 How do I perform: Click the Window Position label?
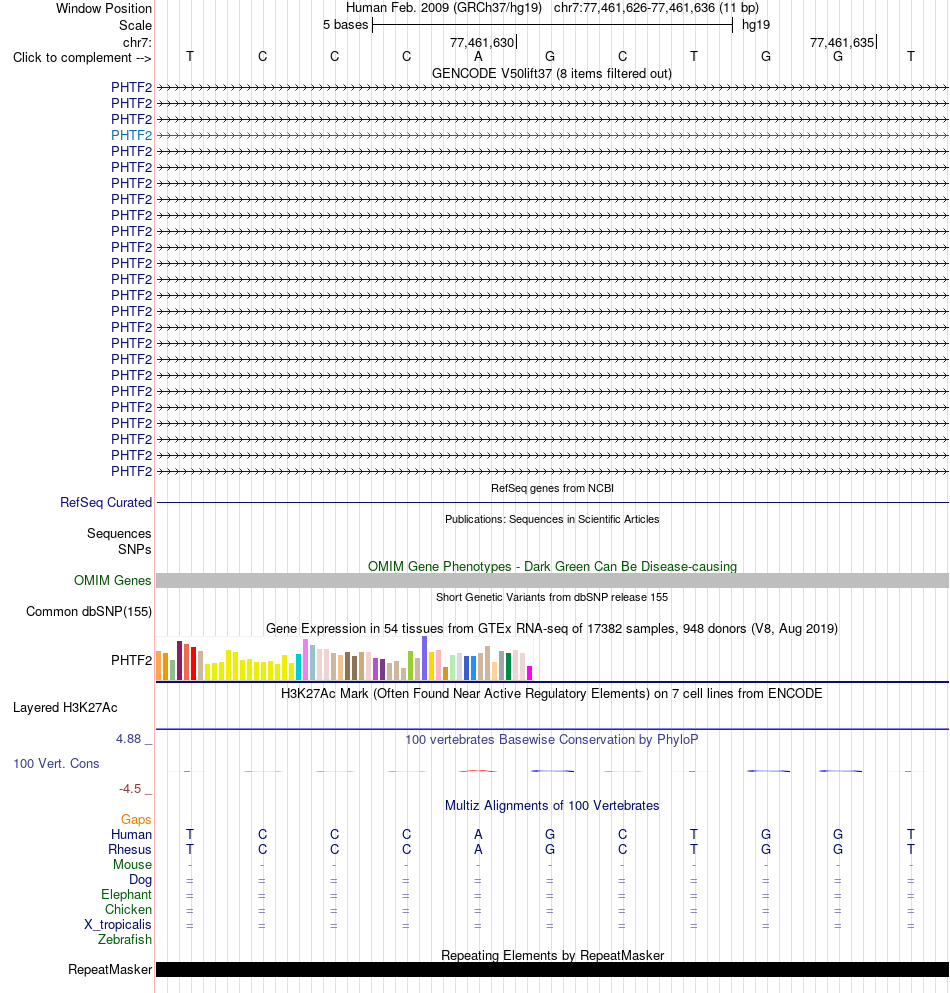(x=104, y=8)
